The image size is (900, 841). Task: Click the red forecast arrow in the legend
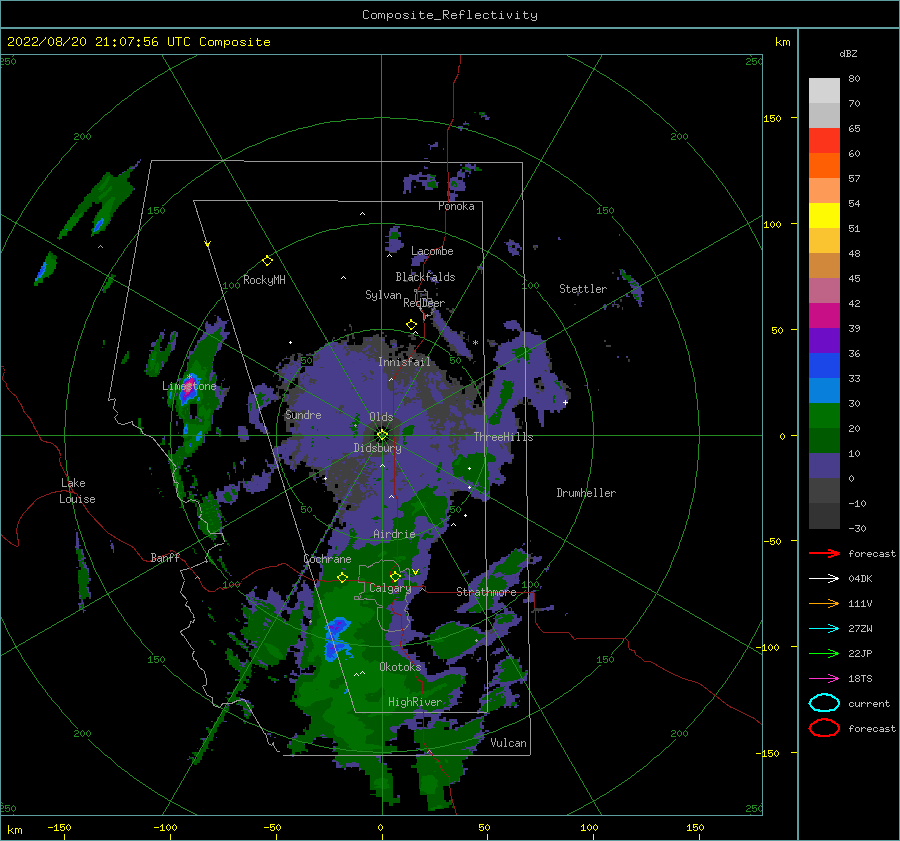824,553
